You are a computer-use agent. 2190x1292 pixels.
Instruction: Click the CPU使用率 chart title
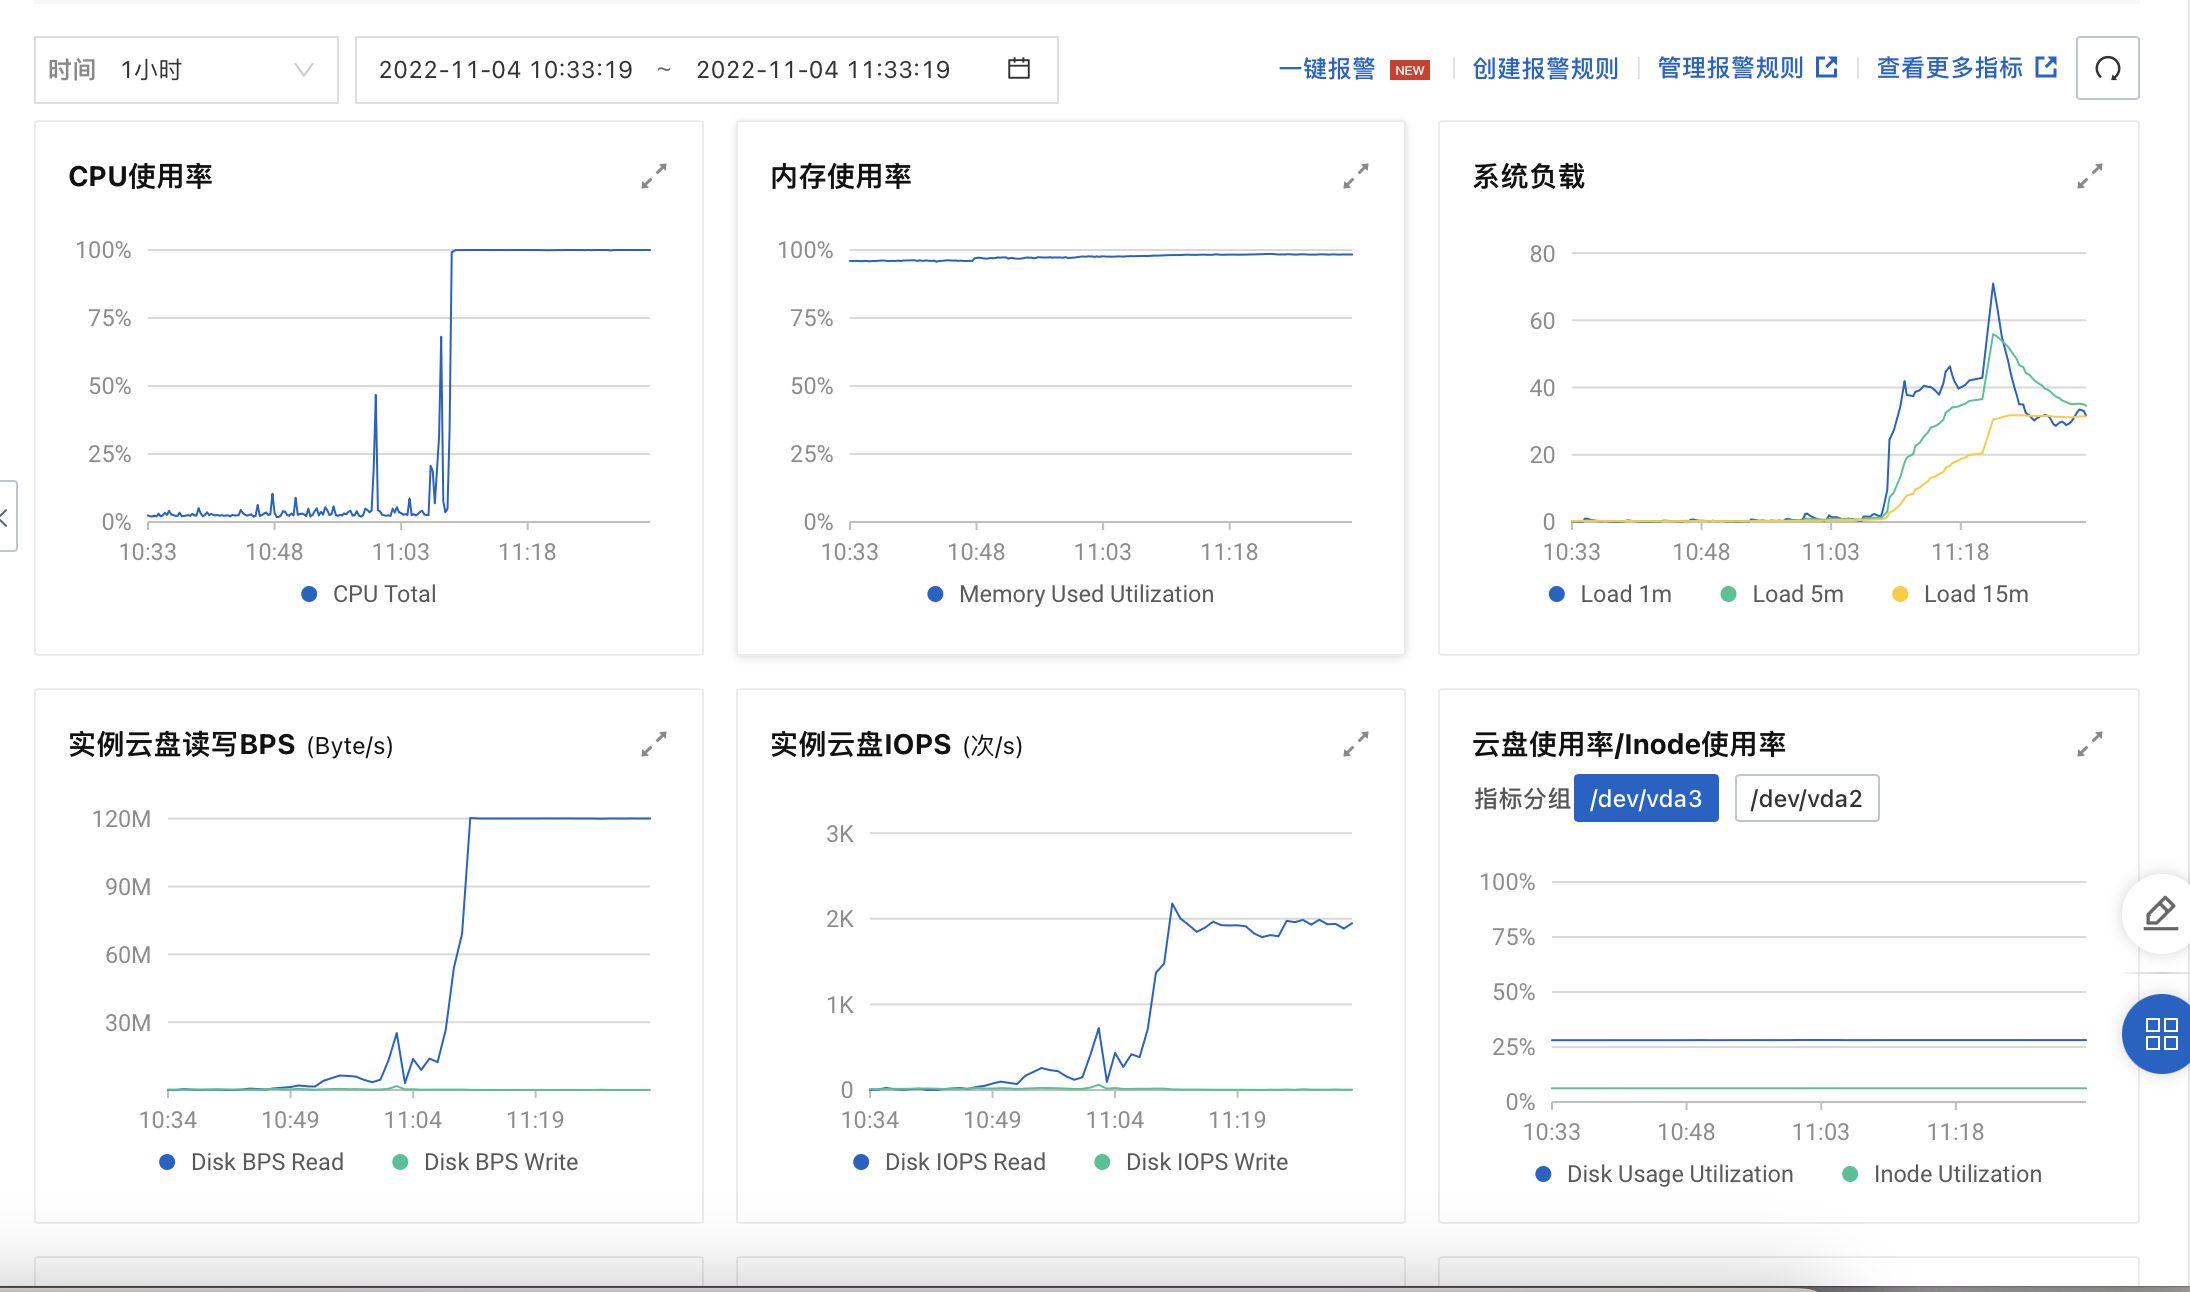(x=140, y=177)
